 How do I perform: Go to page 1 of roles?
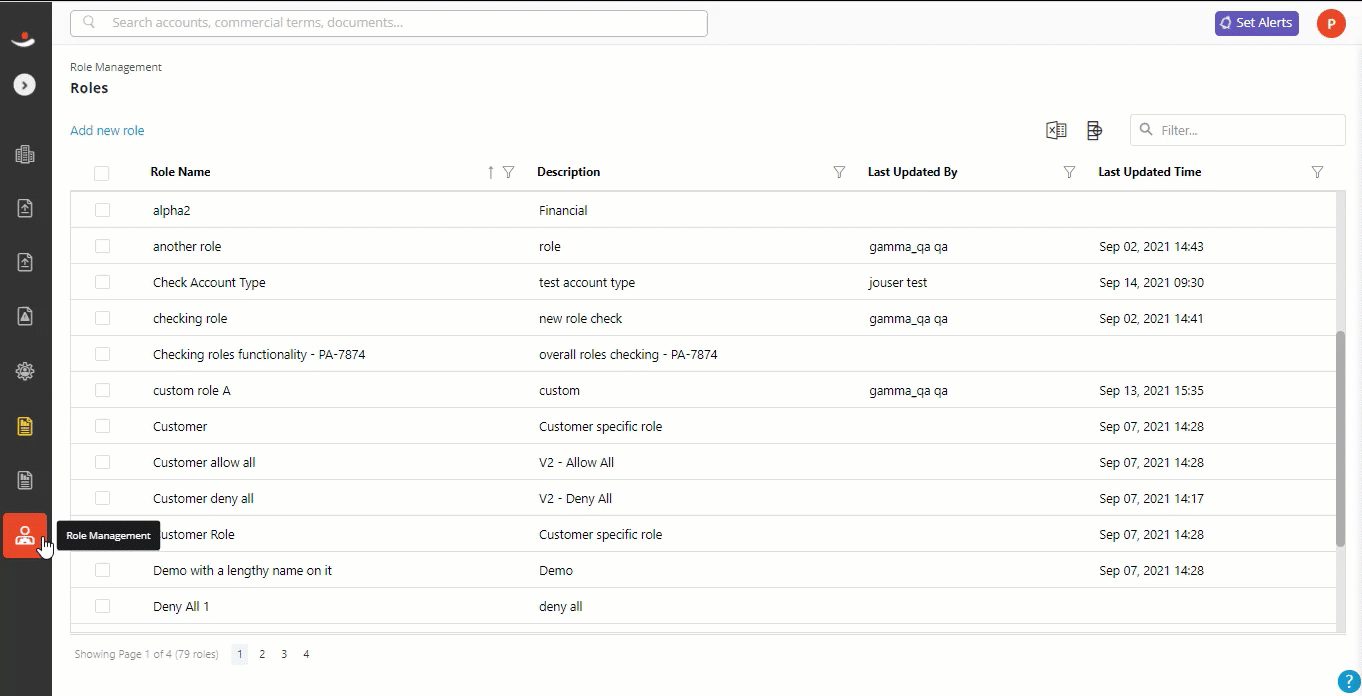[x=240, y=654]
